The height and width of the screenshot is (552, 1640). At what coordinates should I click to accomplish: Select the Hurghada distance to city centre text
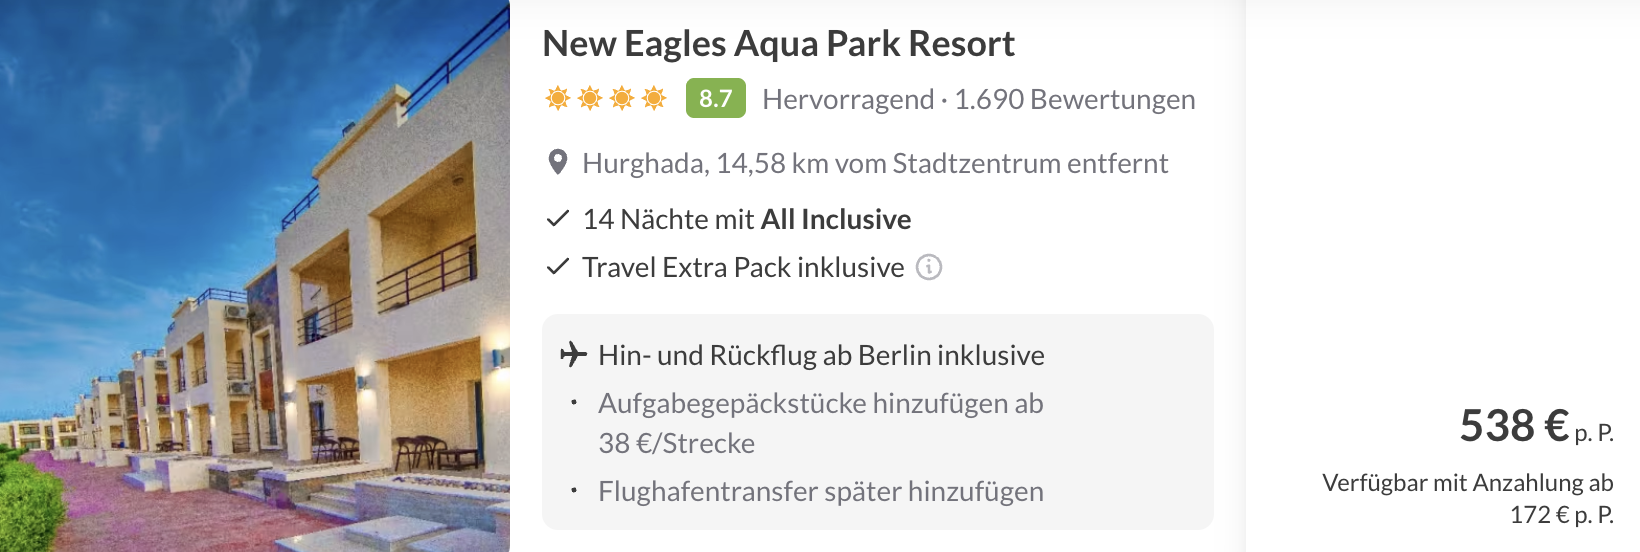[875, 163]
